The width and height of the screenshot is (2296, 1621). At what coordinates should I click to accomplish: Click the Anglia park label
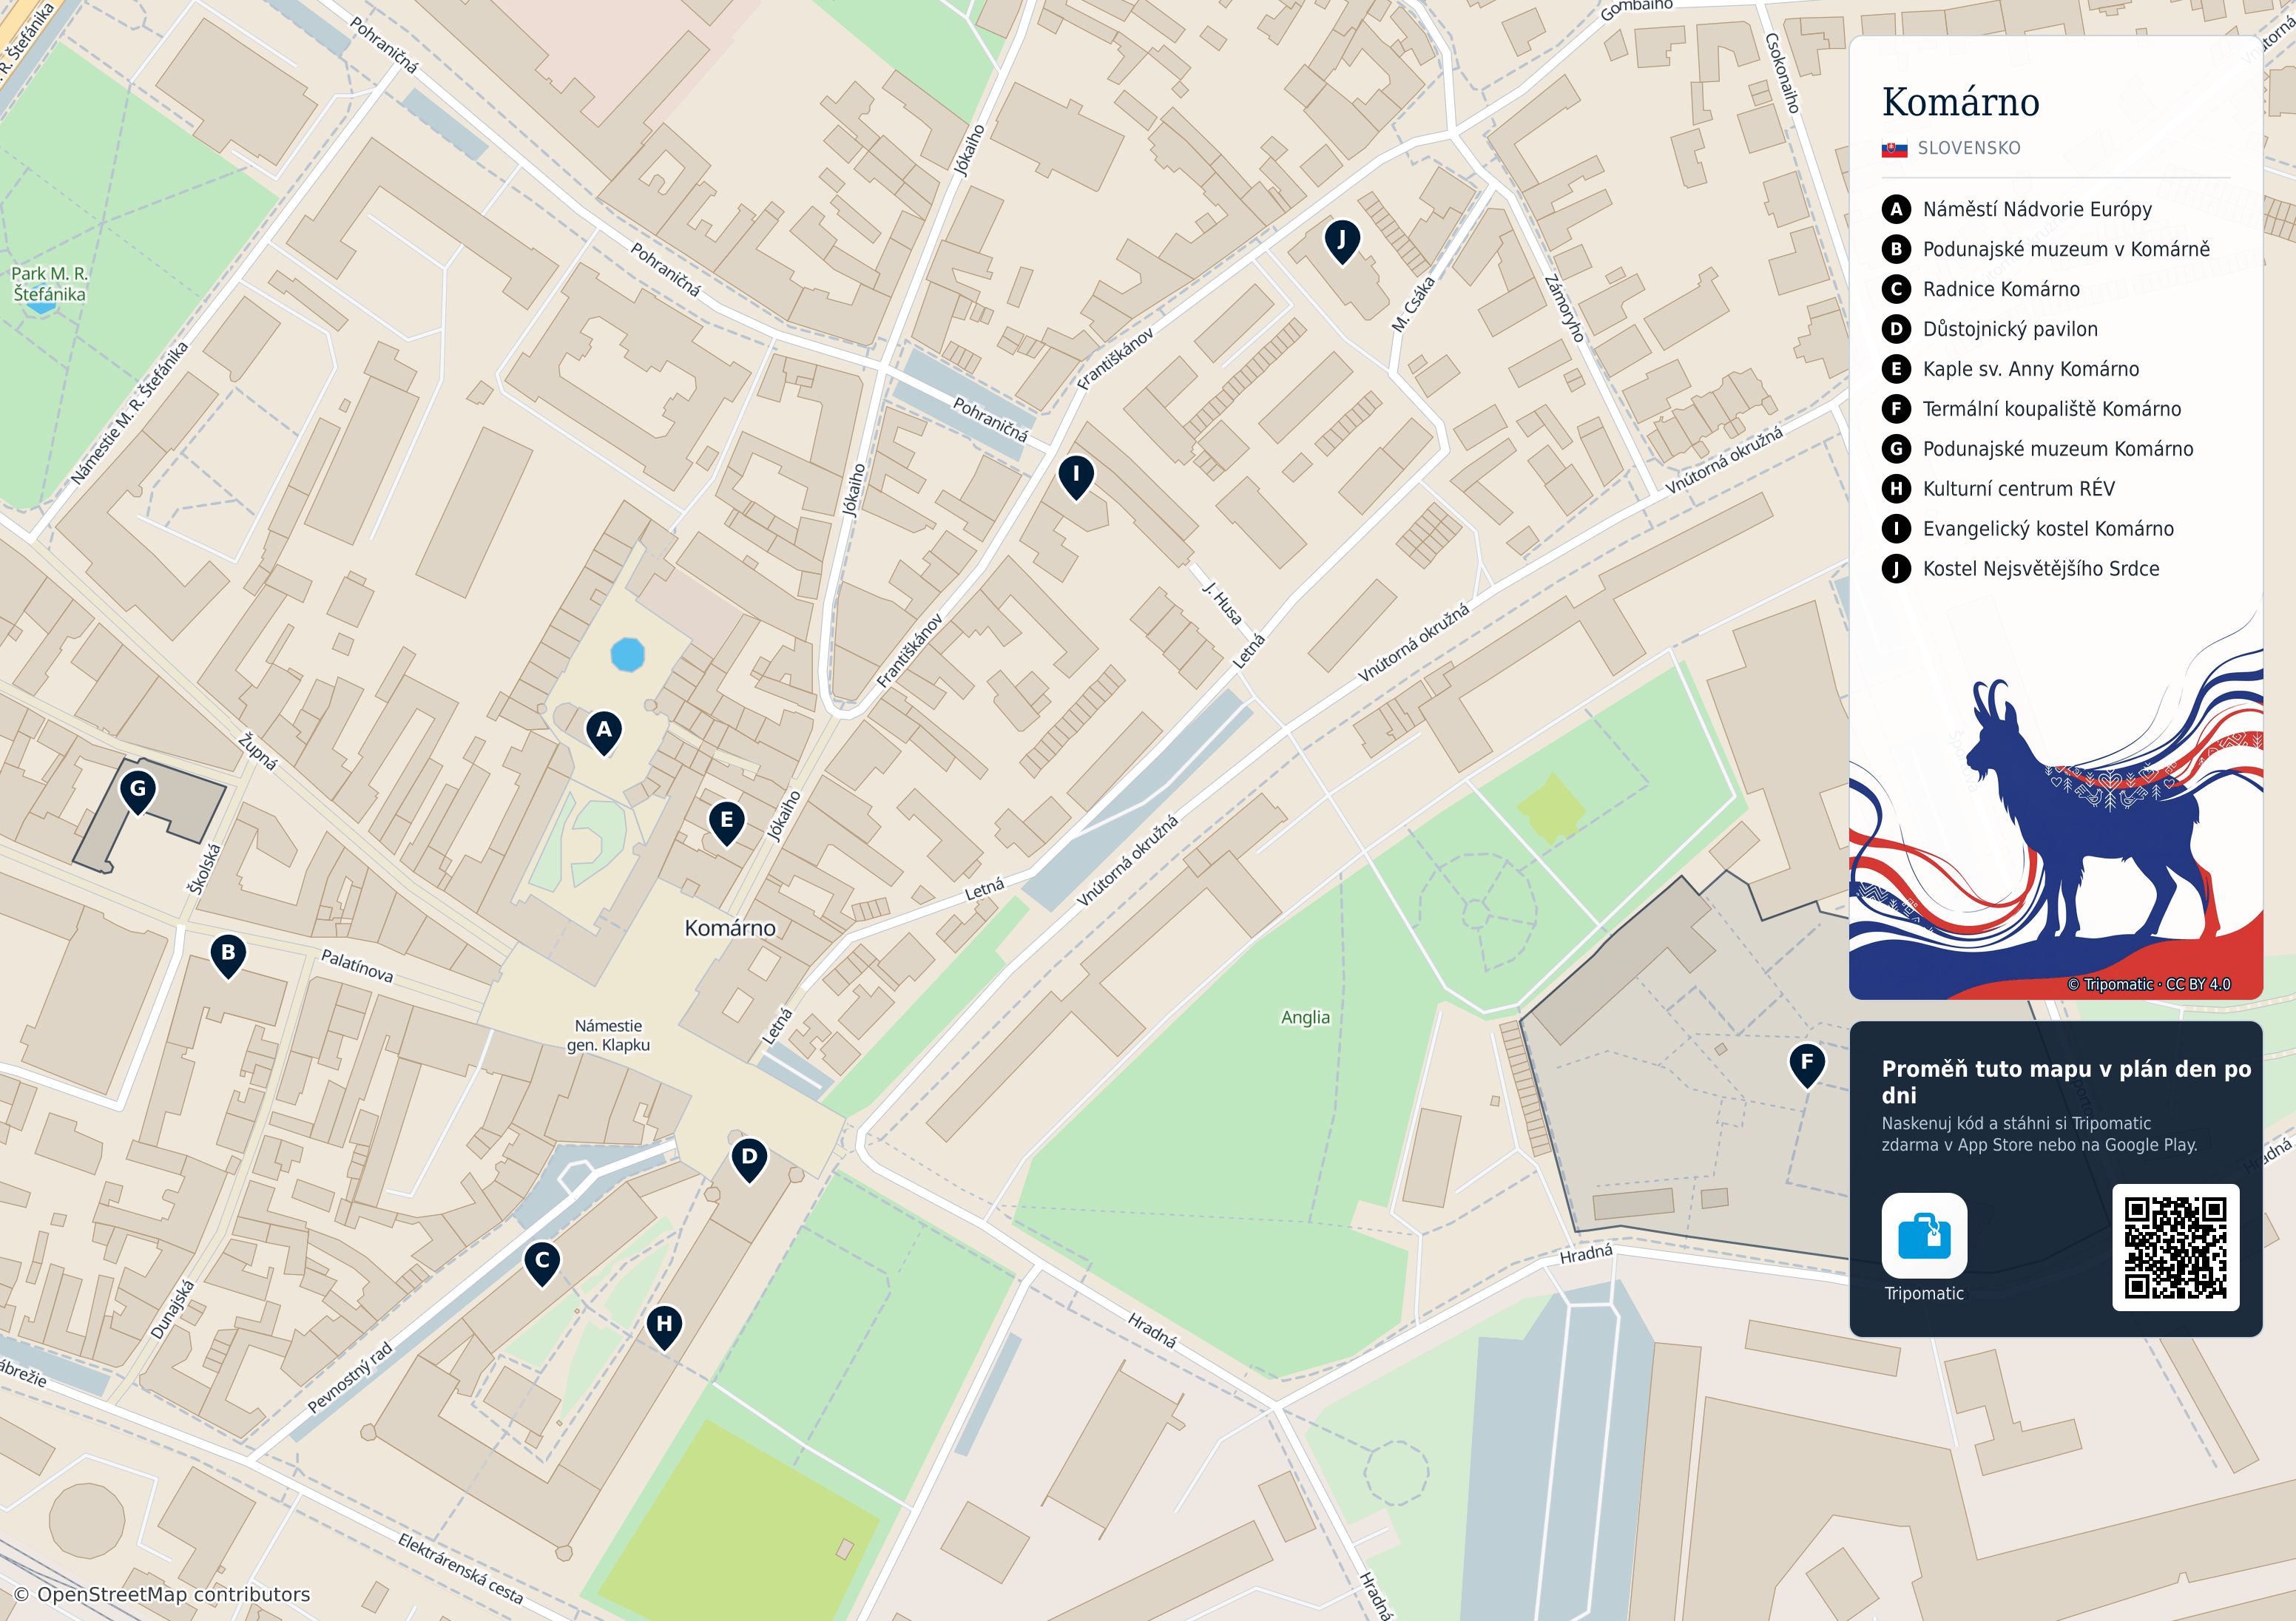(1305, 1017)
